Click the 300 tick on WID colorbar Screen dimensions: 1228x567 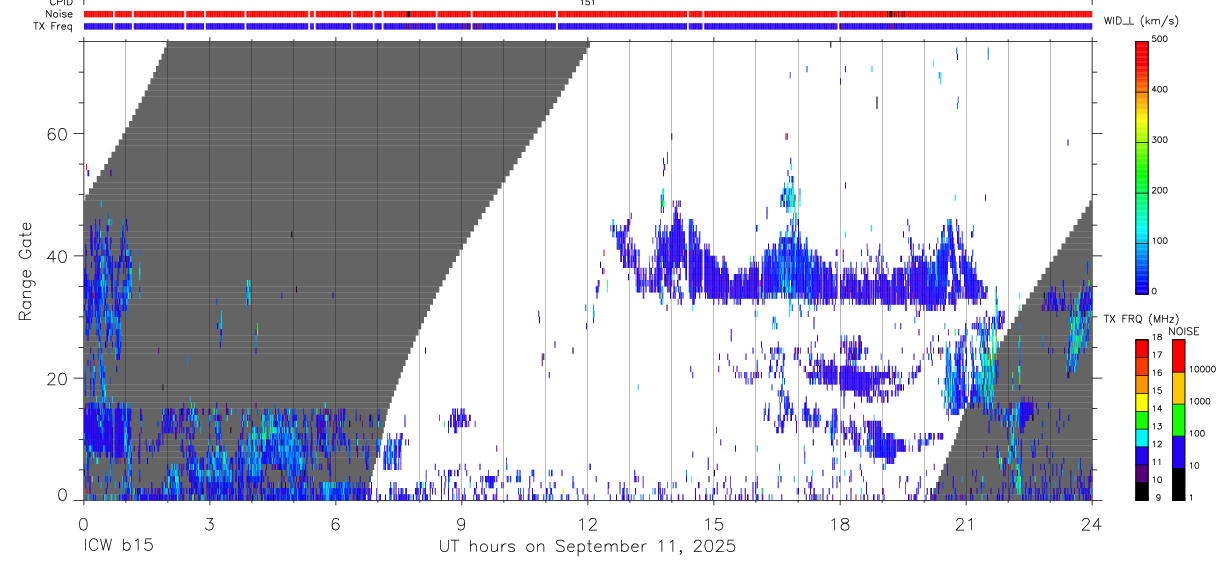click(1161, 140)
